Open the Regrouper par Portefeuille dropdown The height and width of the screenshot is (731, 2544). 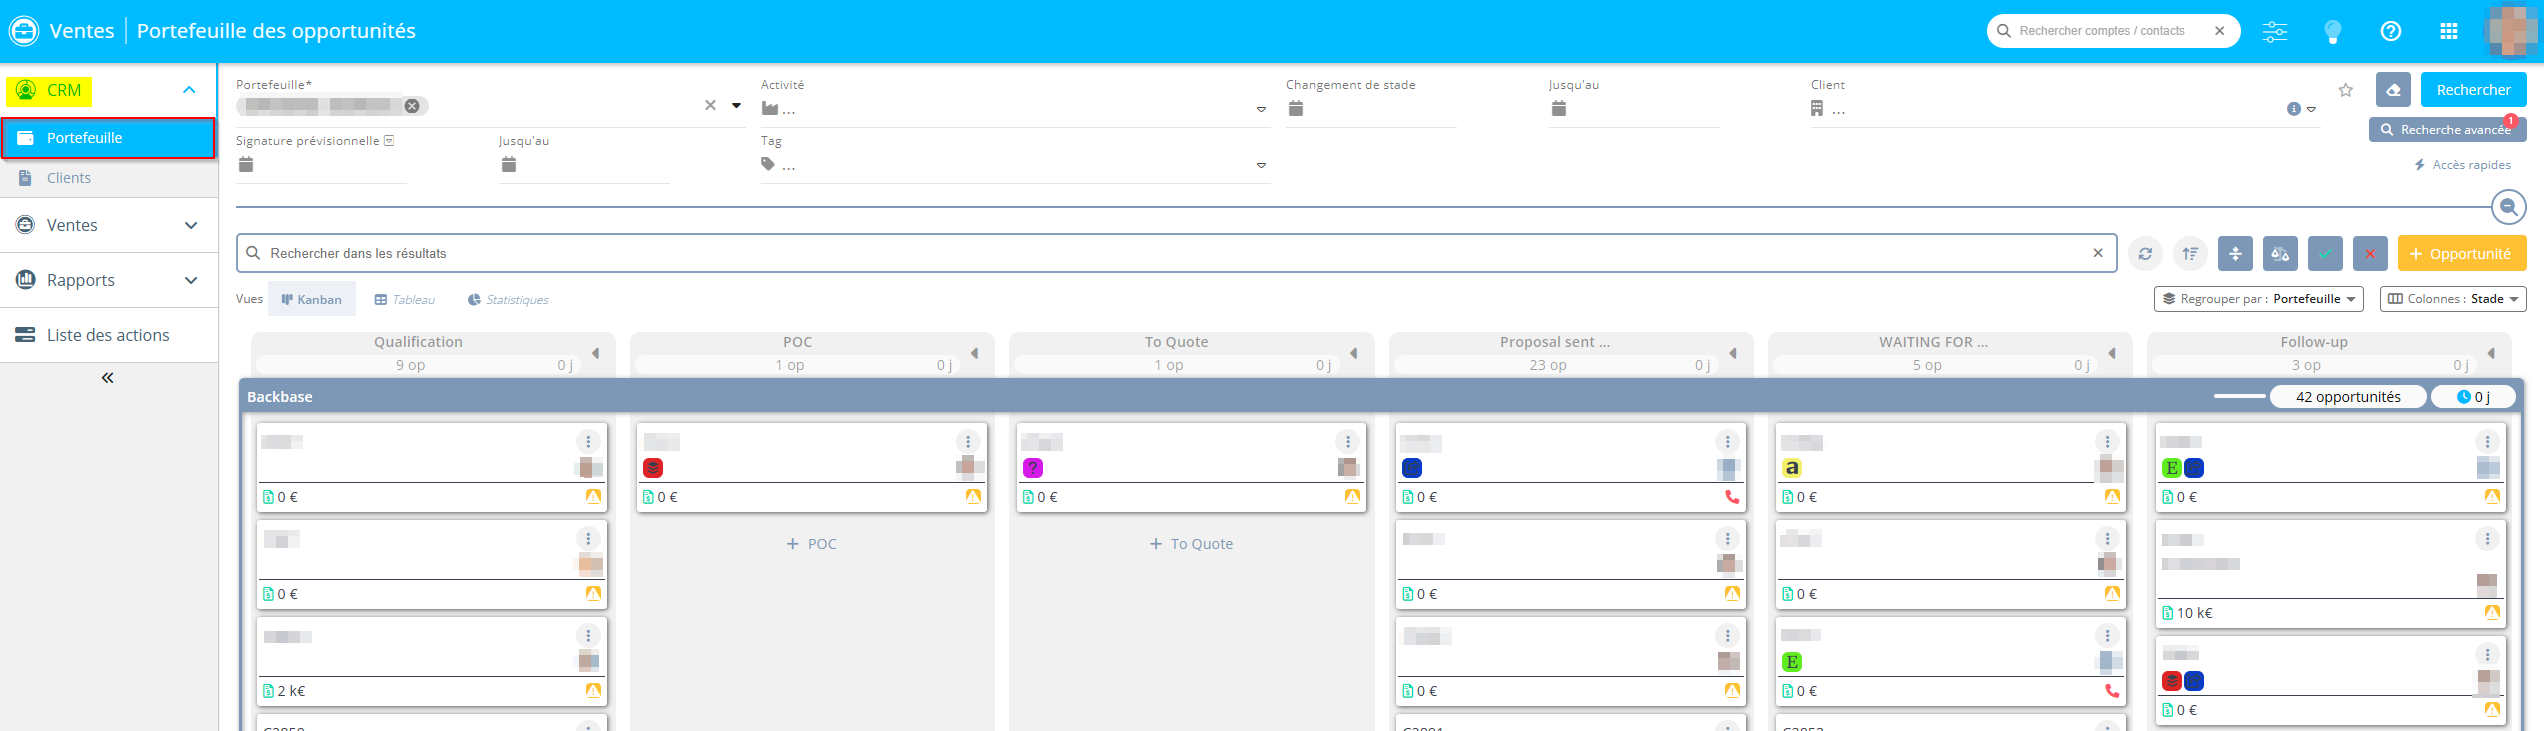click(x=2258, y=299)
